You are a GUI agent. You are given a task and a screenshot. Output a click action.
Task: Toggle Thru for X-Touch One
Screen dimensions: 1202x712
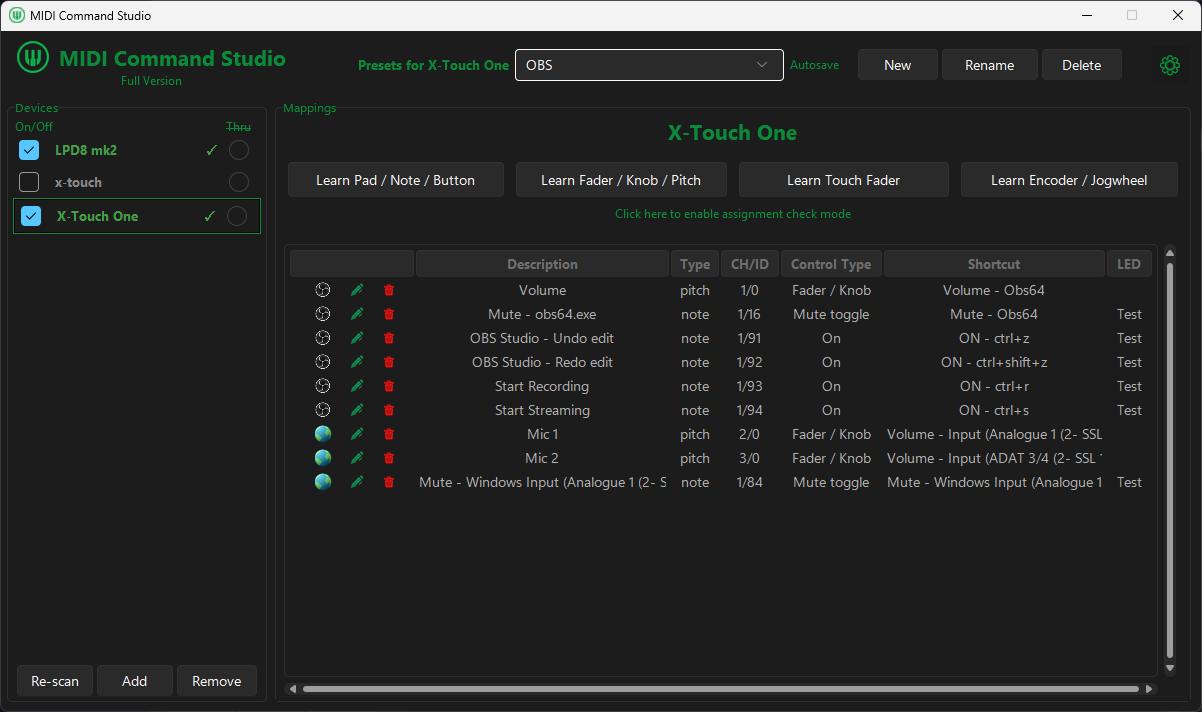[237, 216]
